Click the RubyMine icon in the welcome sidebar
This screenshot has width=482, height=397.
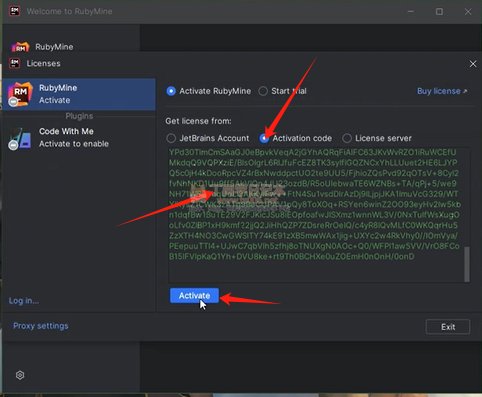point(20,47)
